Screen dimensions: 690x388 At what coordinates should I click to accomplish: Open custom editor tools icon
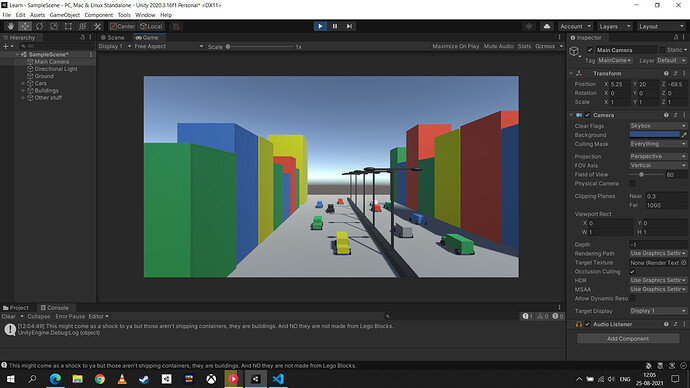97,26
